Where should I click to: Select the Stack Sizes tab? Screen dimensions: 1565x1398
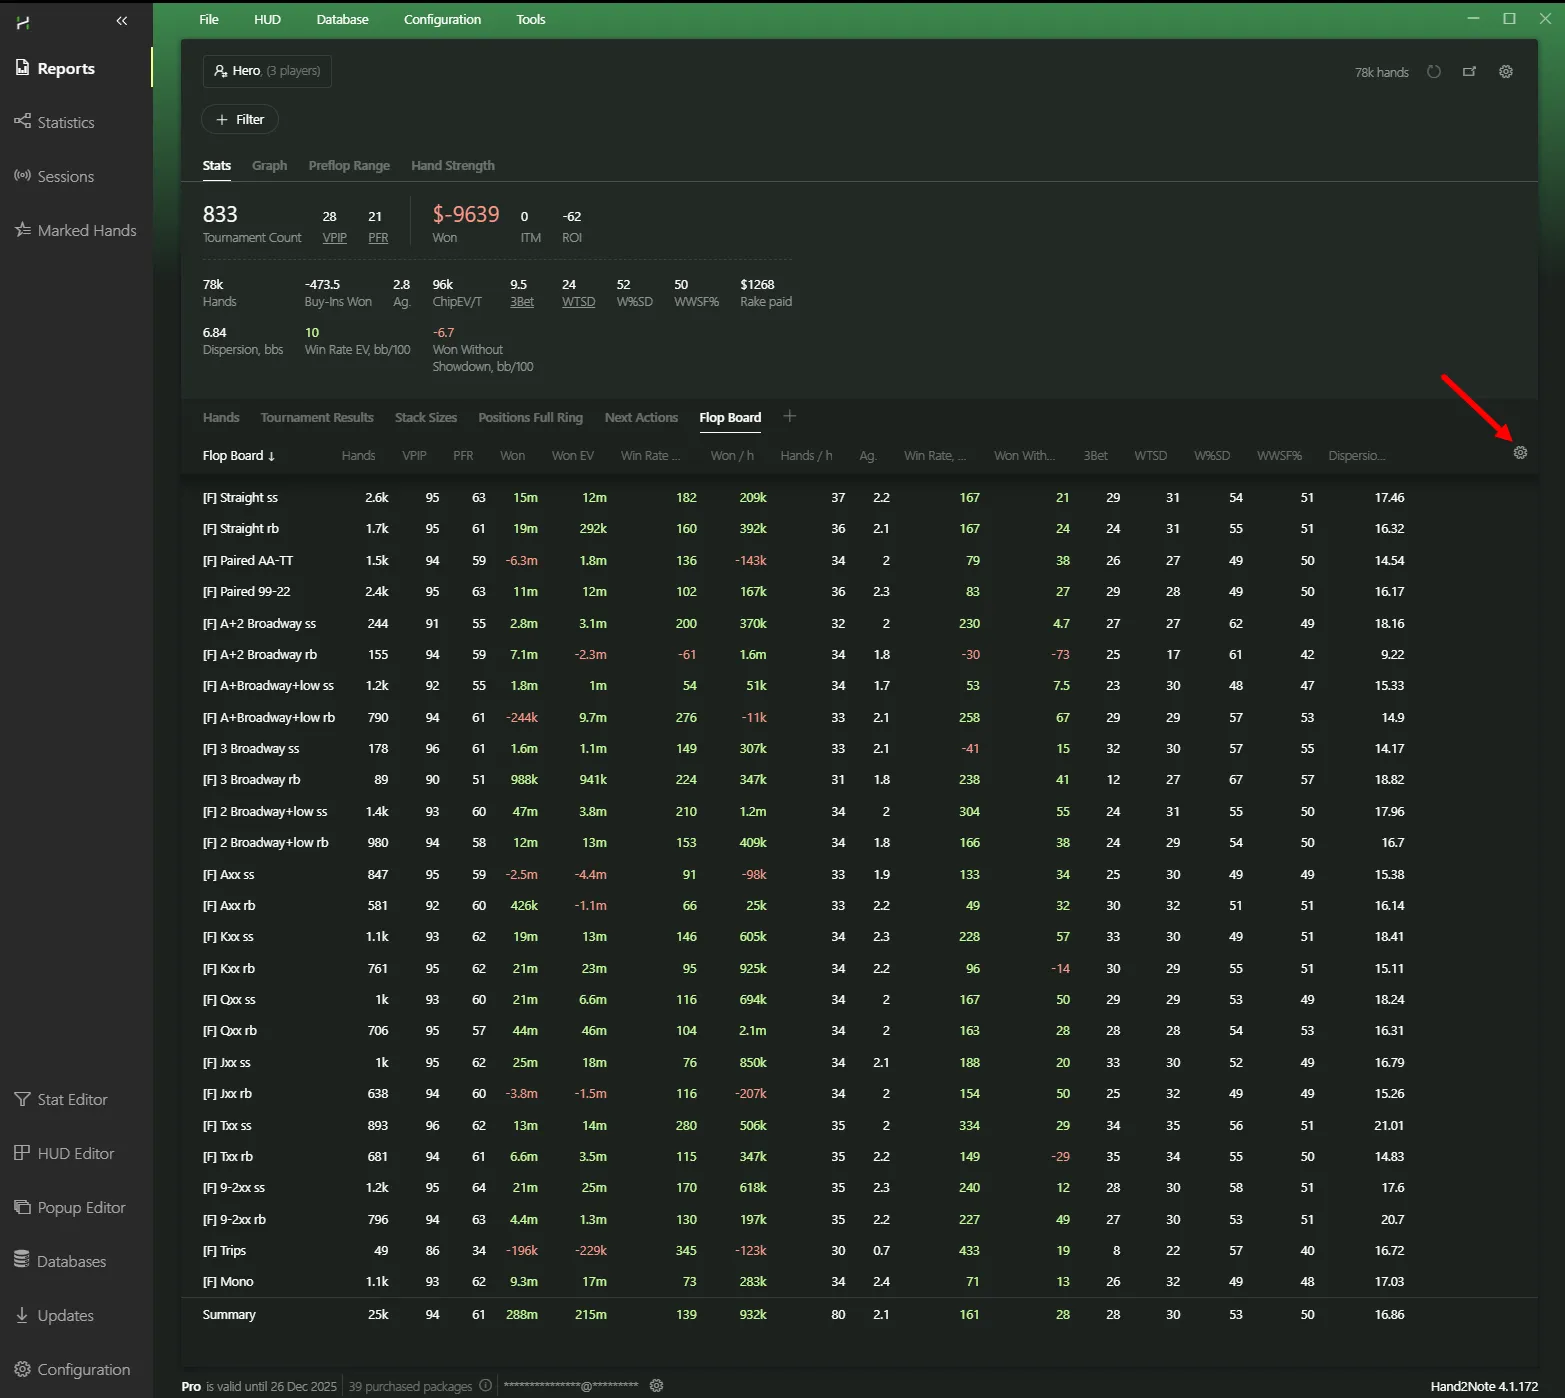pyautogui.click(x=425, y=418)
